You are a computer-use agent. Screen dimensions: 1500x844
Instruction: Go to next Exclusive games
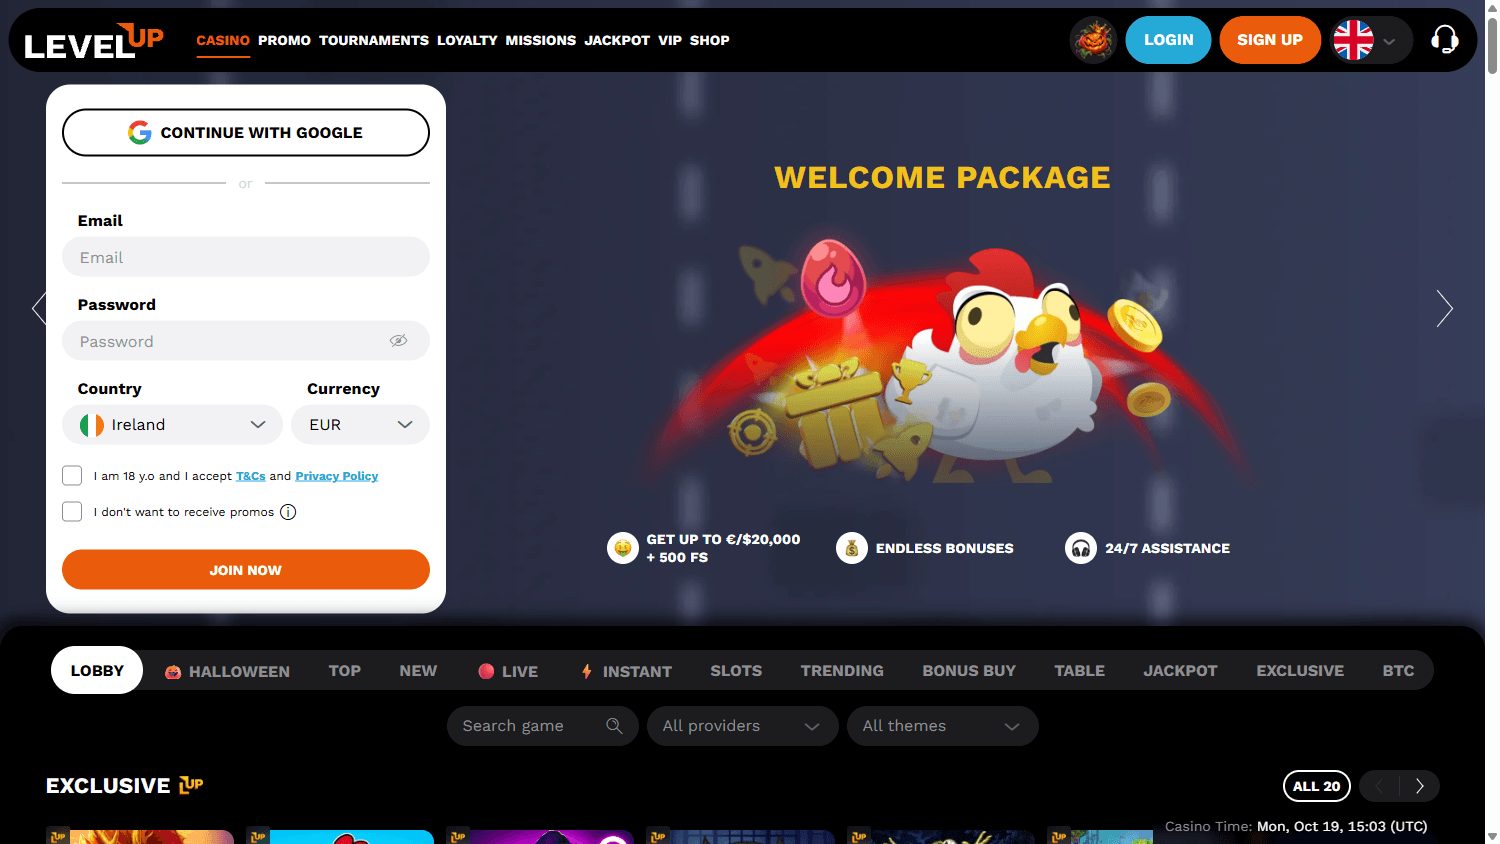(1420, 786)
